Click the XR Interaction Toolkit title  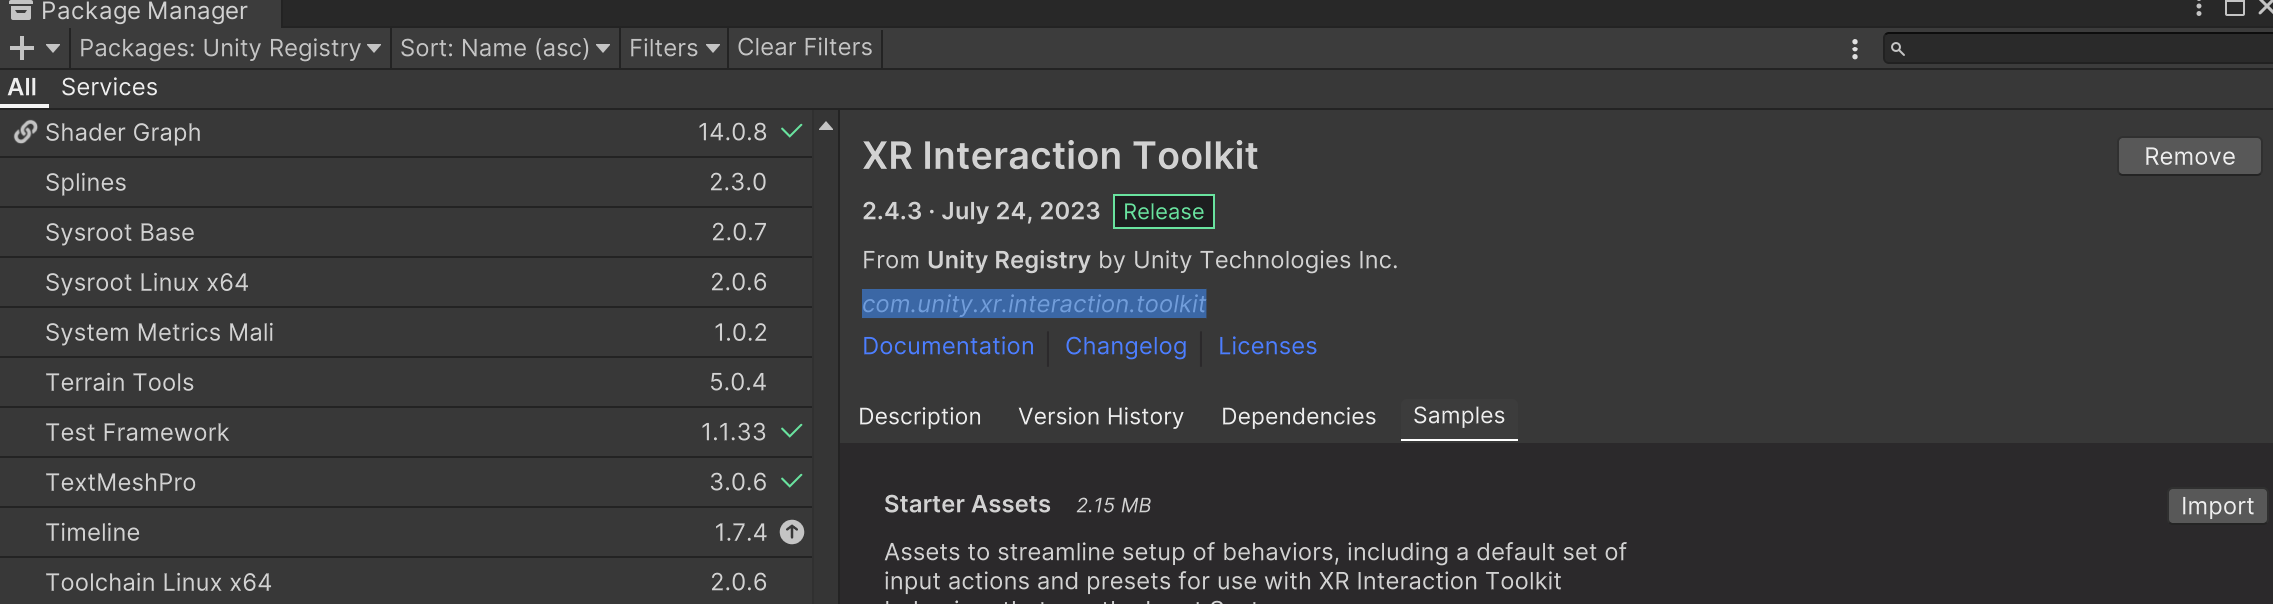(1060, 156)
